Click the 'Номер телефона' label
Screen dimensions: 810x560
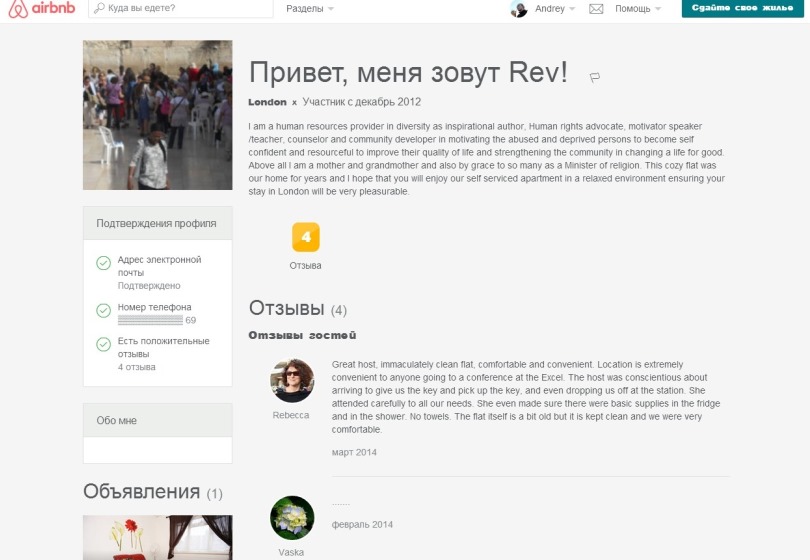(x=154, y=307)
